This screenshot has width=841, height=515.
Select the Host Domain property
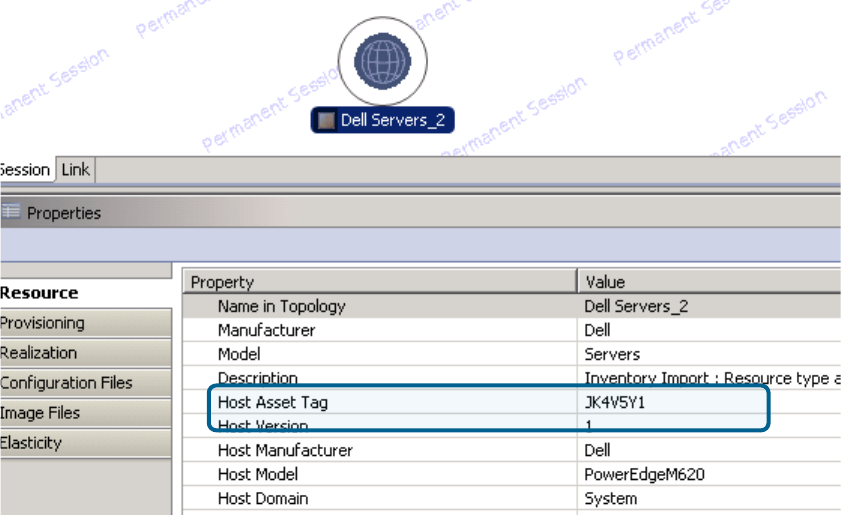point(263,499)
